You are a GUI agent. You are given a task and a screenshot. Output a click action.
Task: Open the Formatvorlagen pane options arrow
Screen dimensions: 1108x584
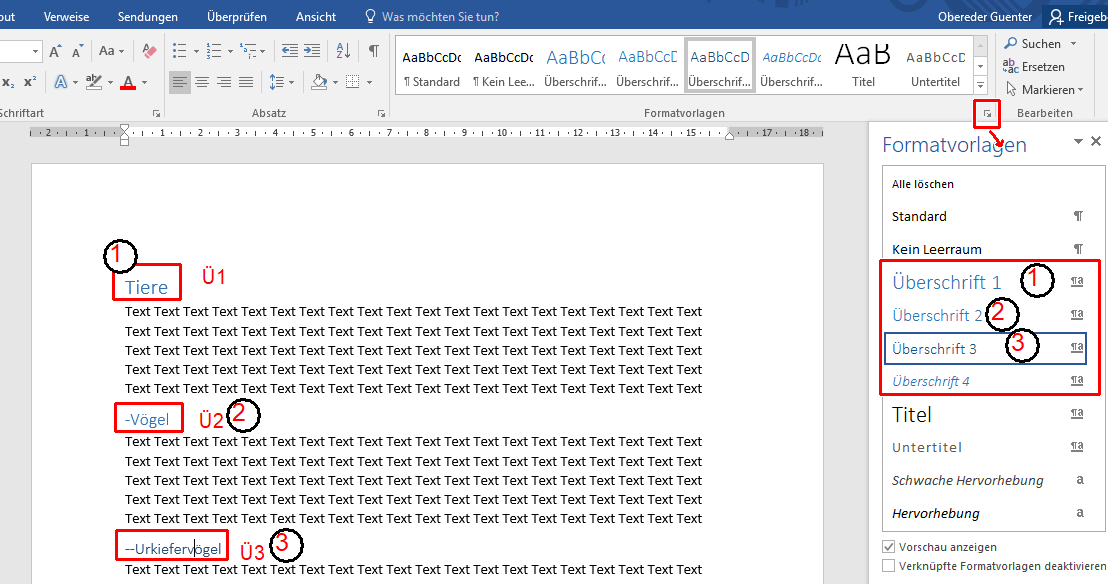click(1078, 141)
